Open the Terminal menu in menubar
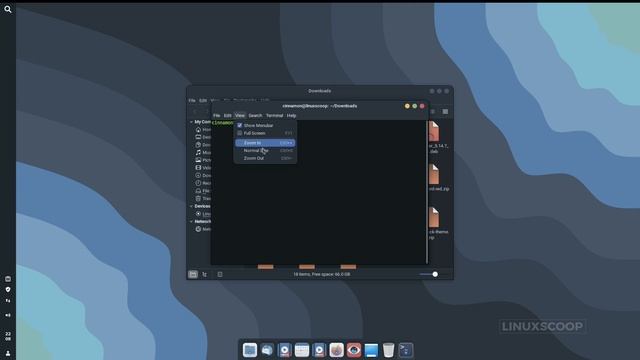 click(274, 116)
